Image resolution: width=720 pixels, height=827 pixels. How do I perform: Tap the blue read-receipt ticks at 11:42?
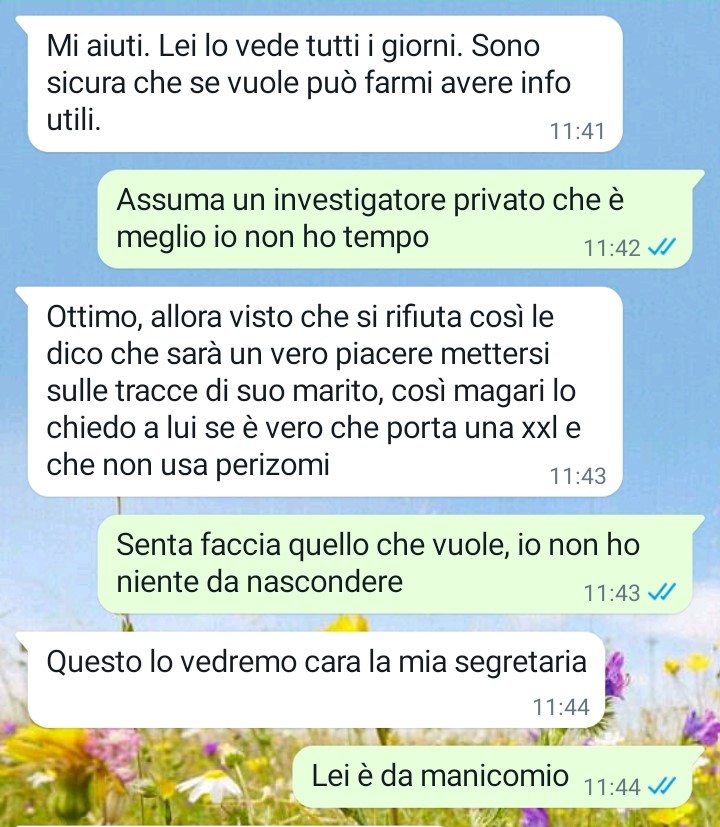(661, 247)
